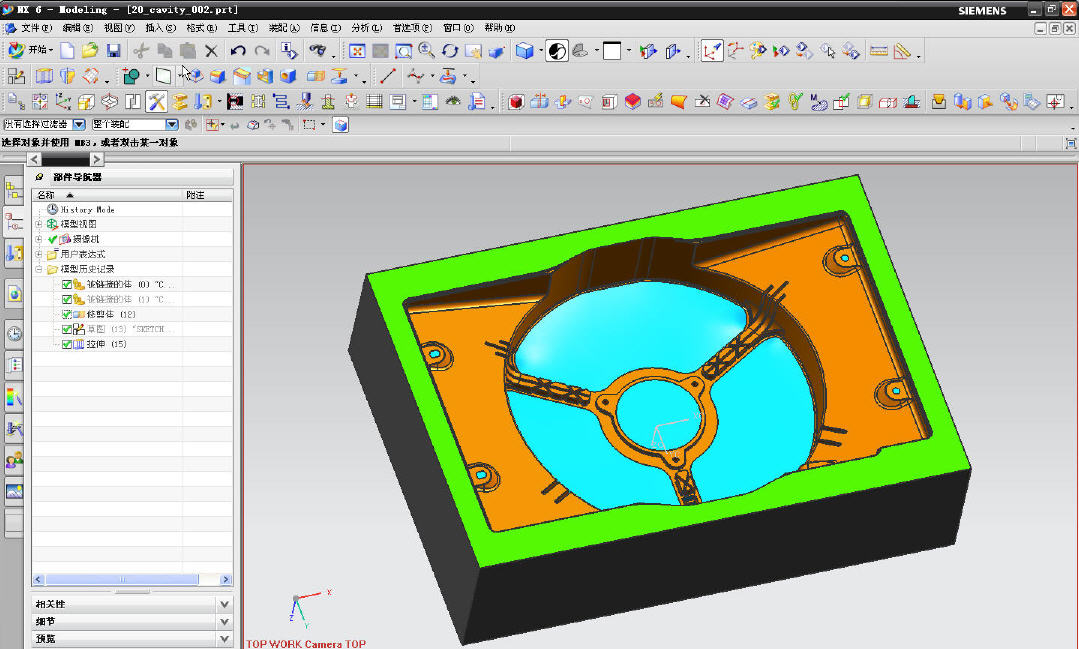Screen dimensions: 1079x649
Task: Click the Measure Distance ruler icon
Action: 879,50
